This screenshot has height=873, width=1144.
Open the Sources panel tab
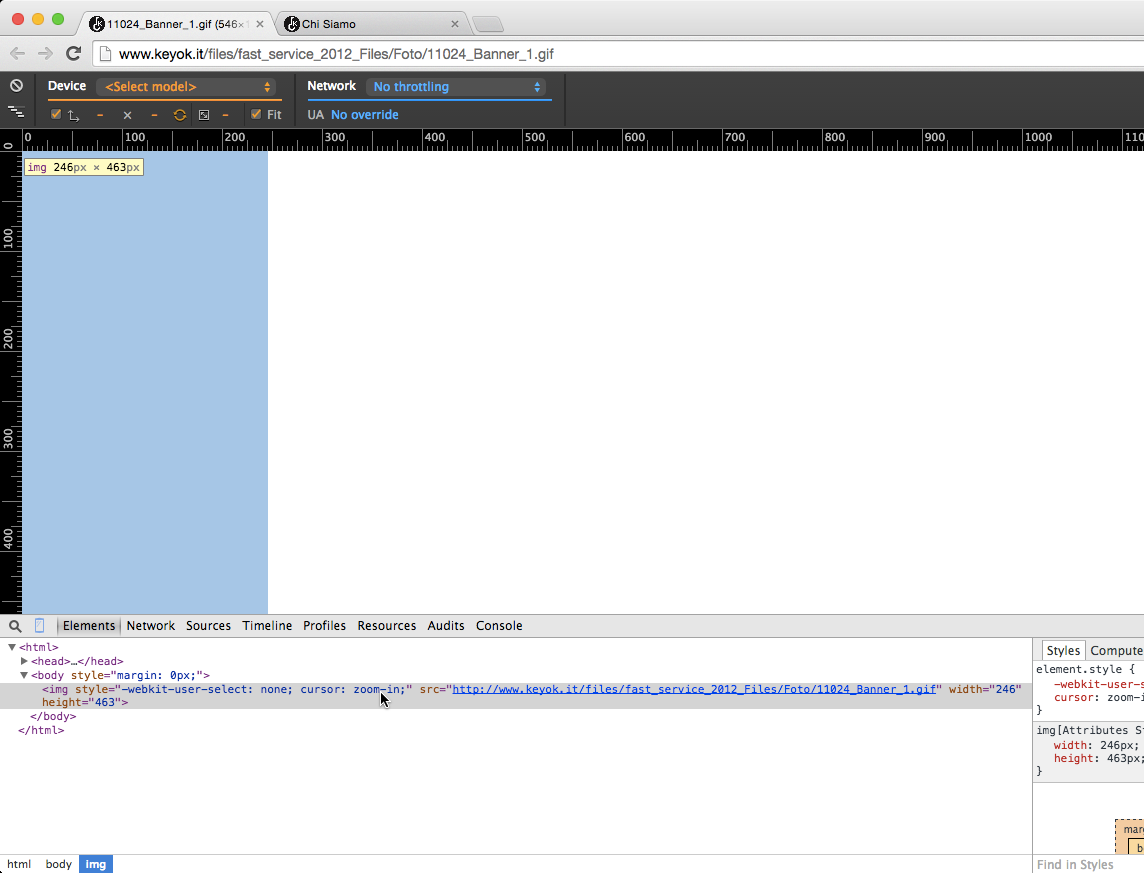(x=208, y=626)
